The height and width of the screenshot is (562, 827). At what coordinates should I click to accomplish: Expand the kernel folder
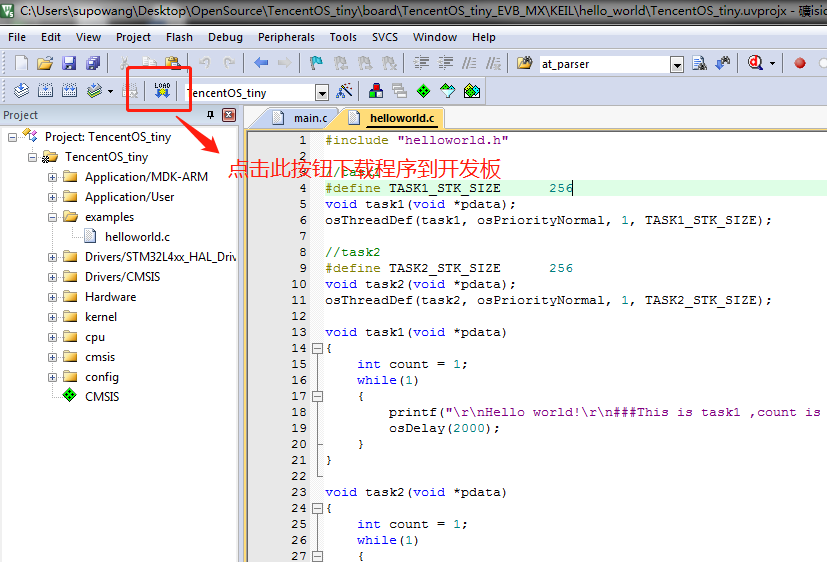pos(52,318)
